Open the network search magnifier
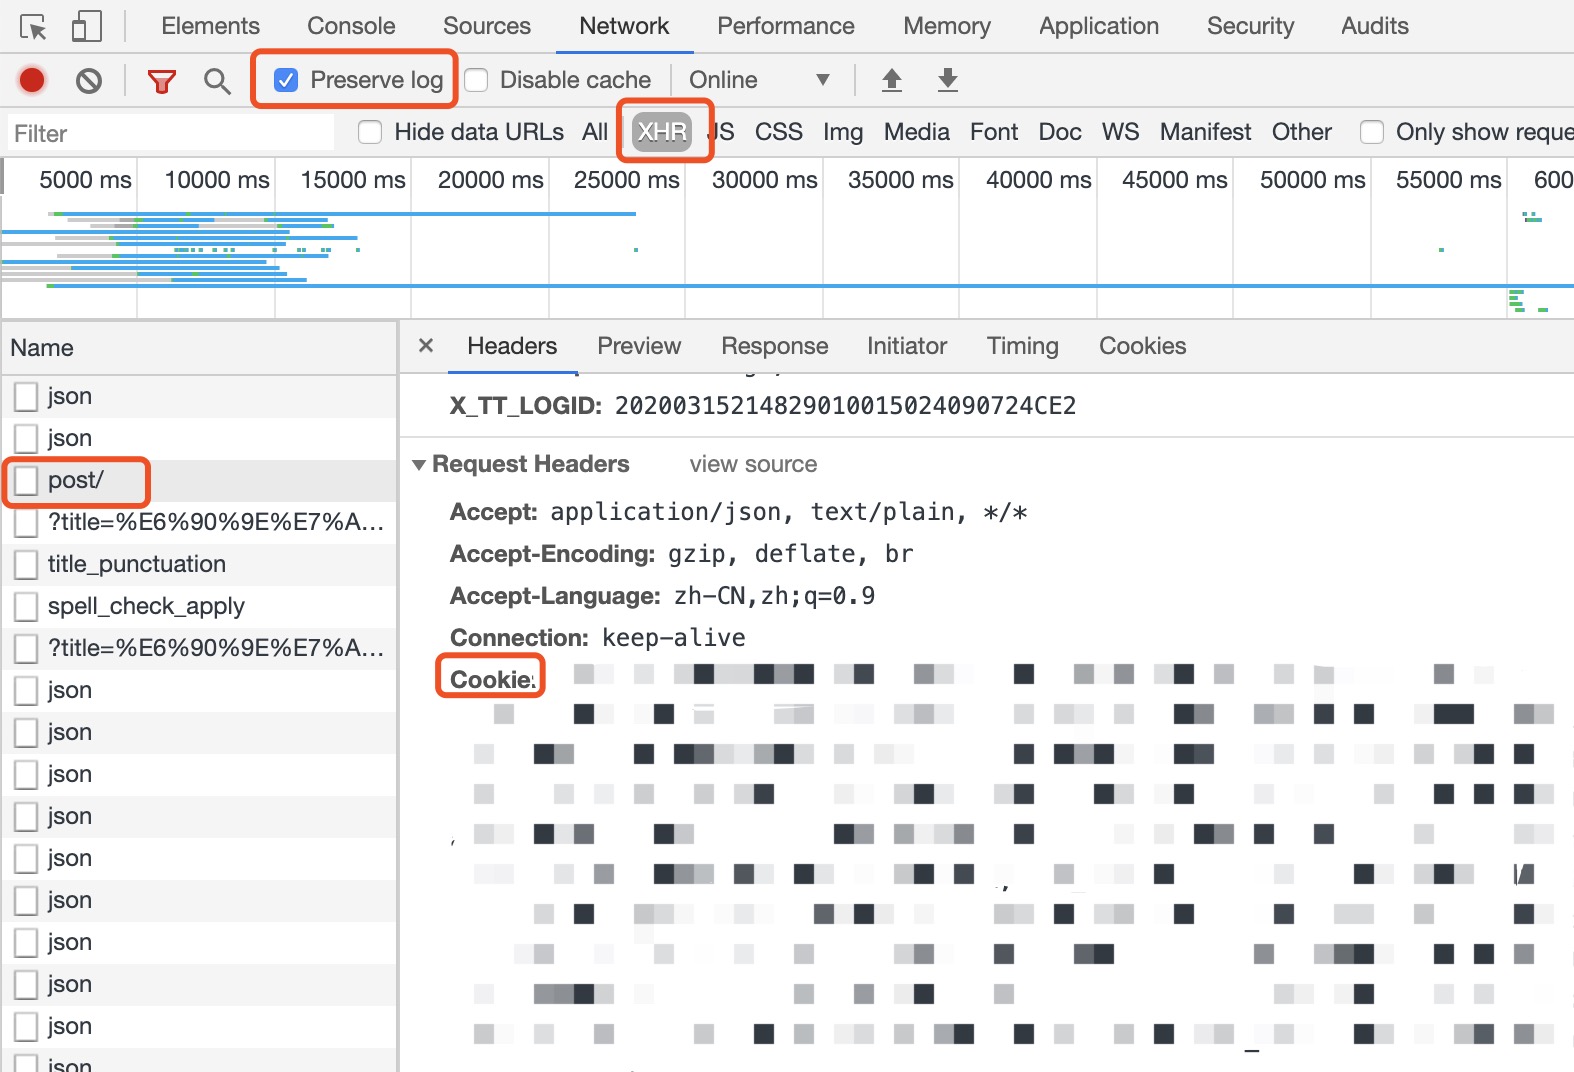 tap(216, 80)
